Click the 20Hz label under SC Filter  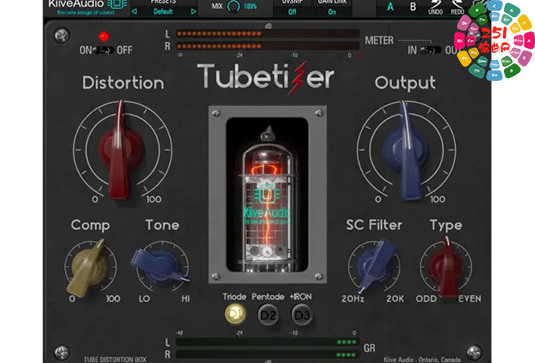(352, 299)
